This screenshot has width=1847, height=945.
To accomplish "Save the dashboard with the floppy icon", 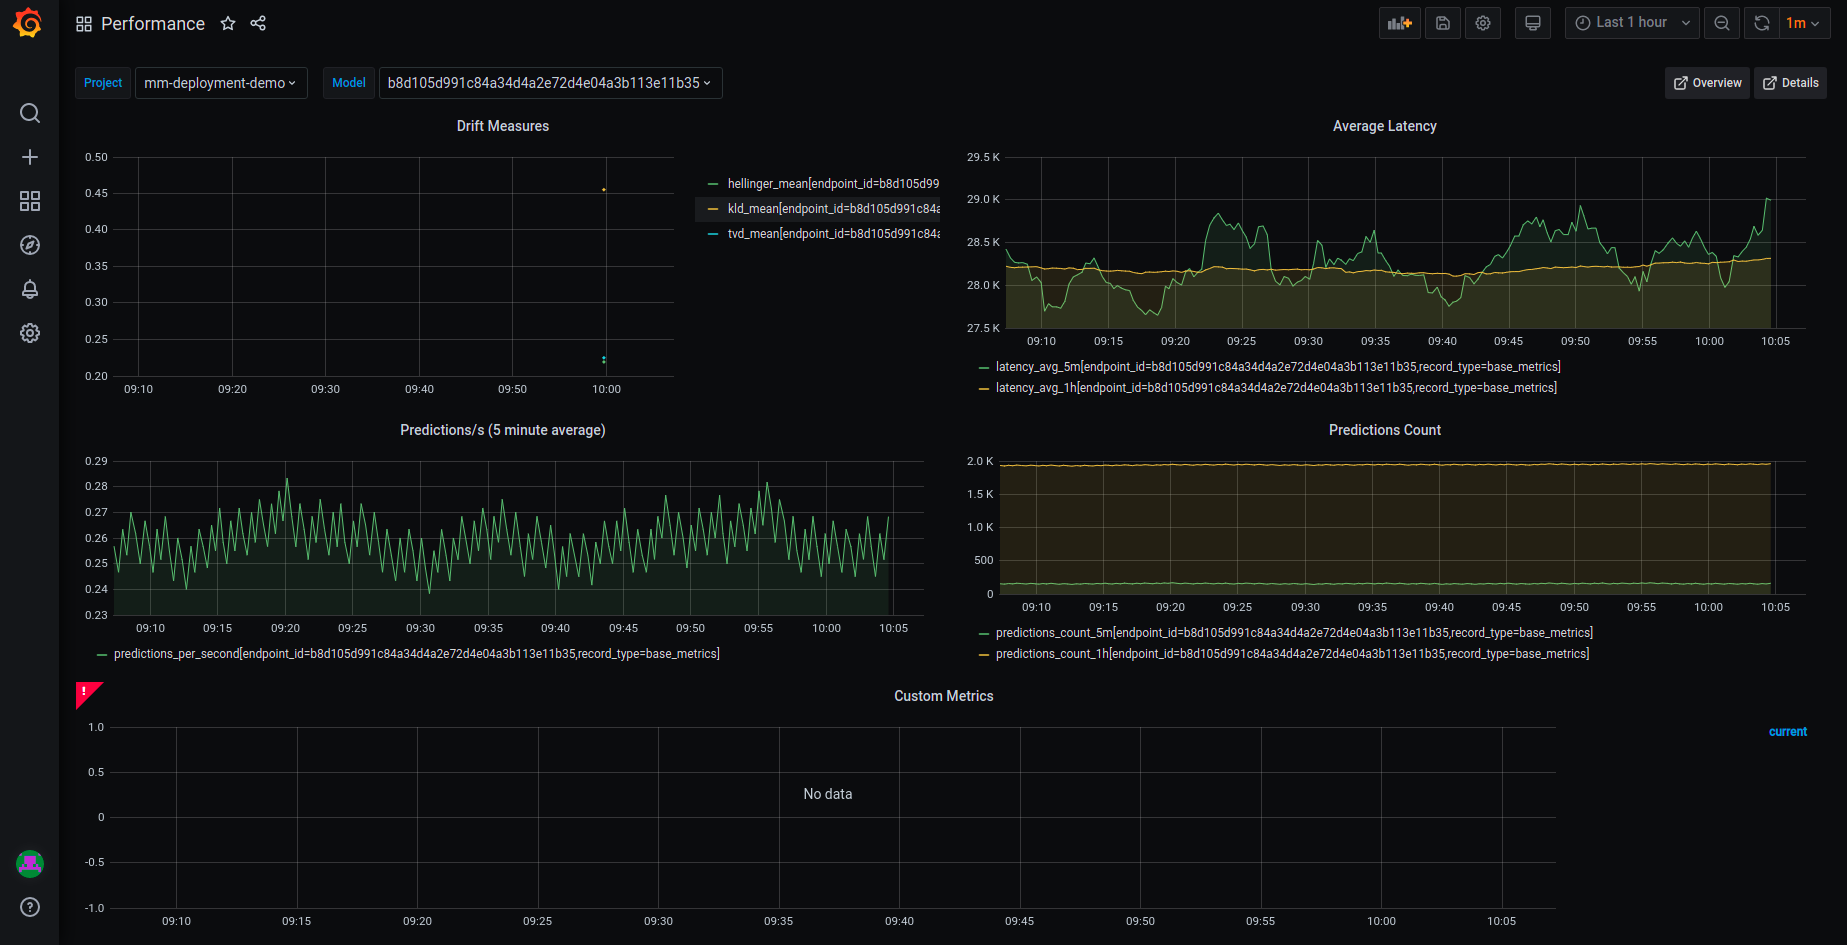I will point(1443,23).
